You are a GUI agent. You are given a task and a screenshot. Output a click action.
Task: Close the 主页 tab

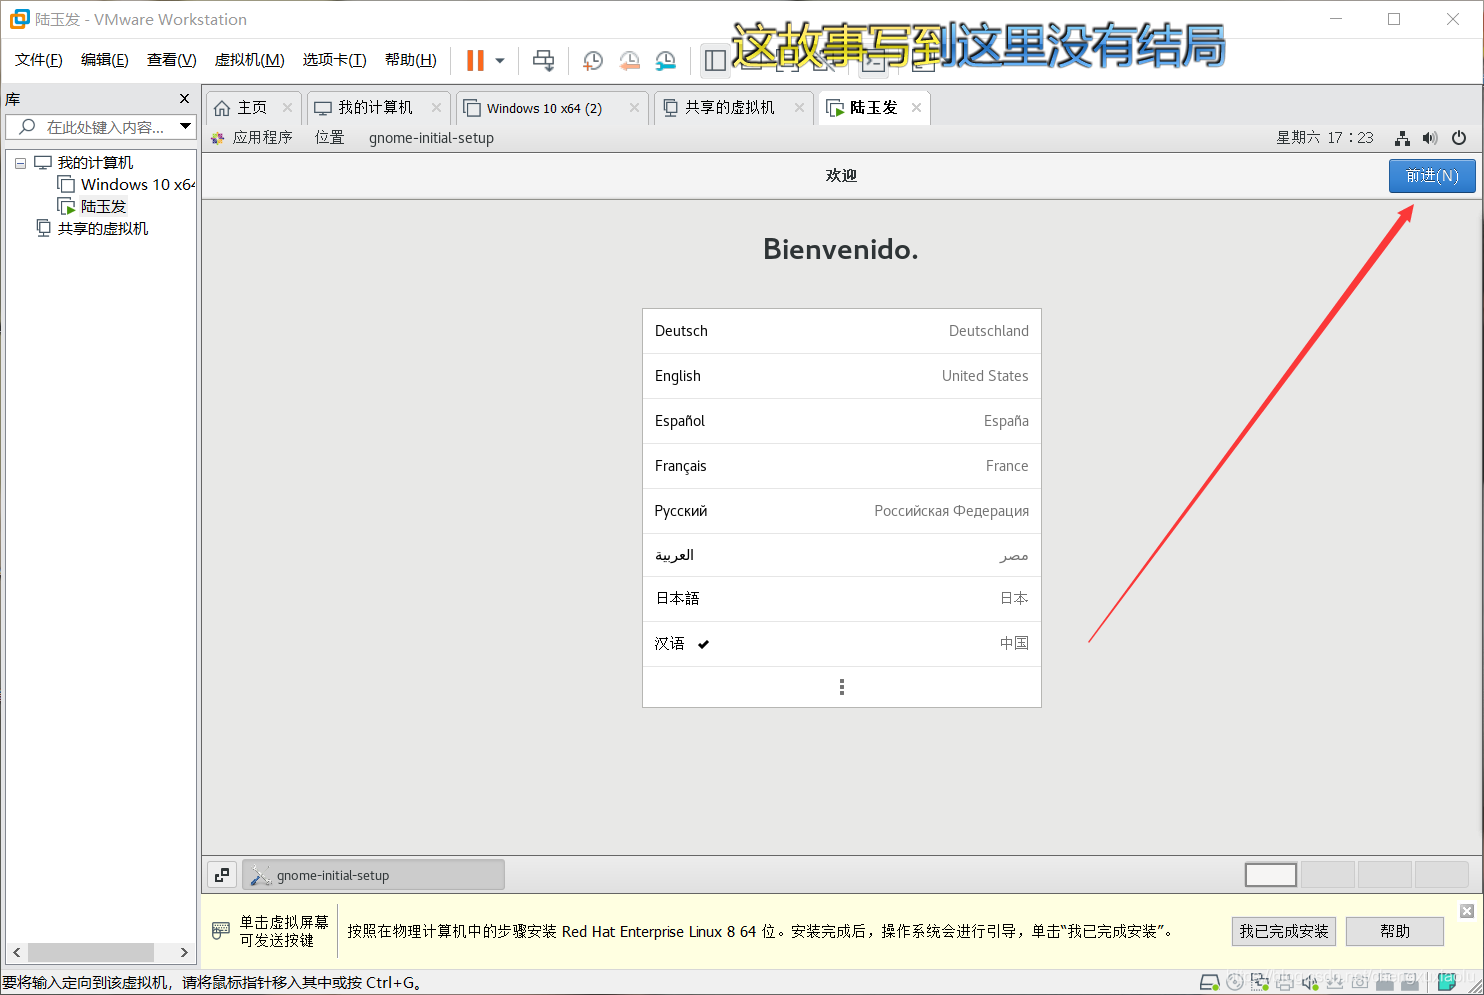[287, 107]
